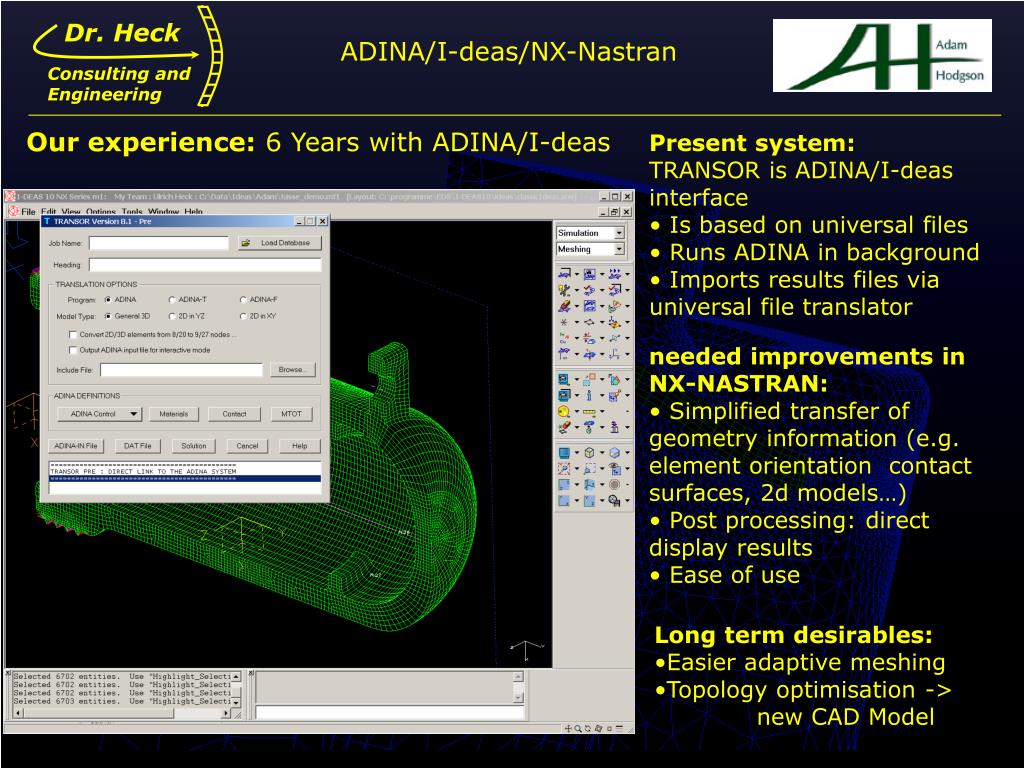Click the Materials button
Screen dimensions: 1024x768
coord(173,414)
